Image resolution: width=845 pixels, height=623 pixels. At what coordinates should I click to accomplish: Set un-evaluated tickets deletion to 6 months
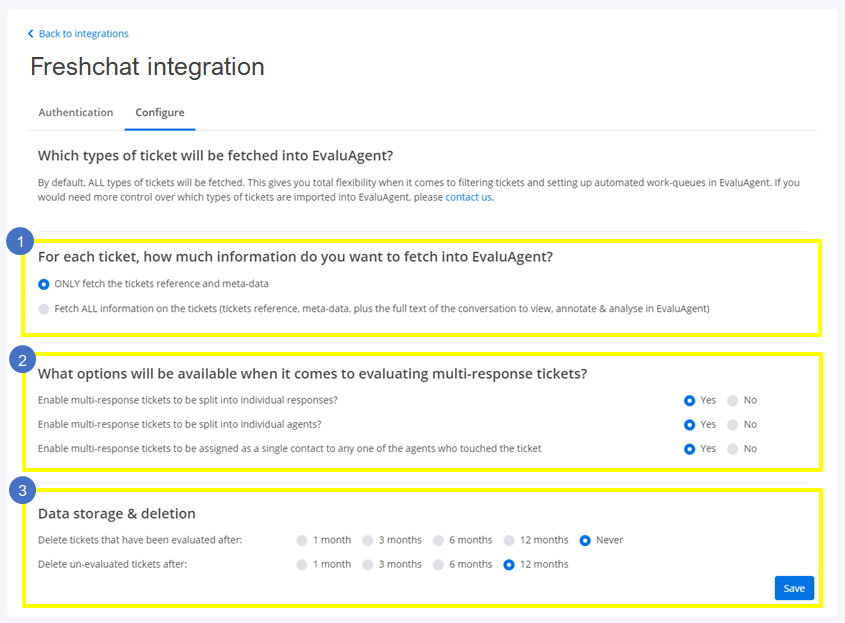[x=438, y=565]
